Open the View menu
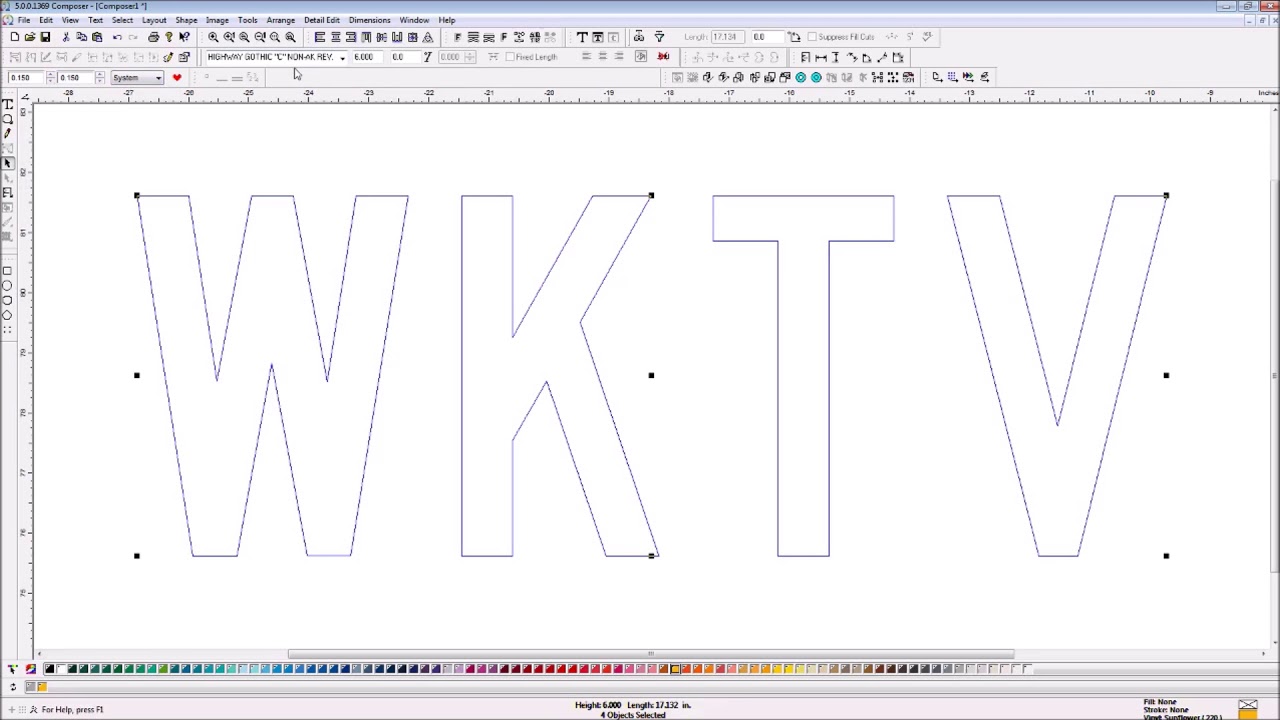 click(70, 20)
